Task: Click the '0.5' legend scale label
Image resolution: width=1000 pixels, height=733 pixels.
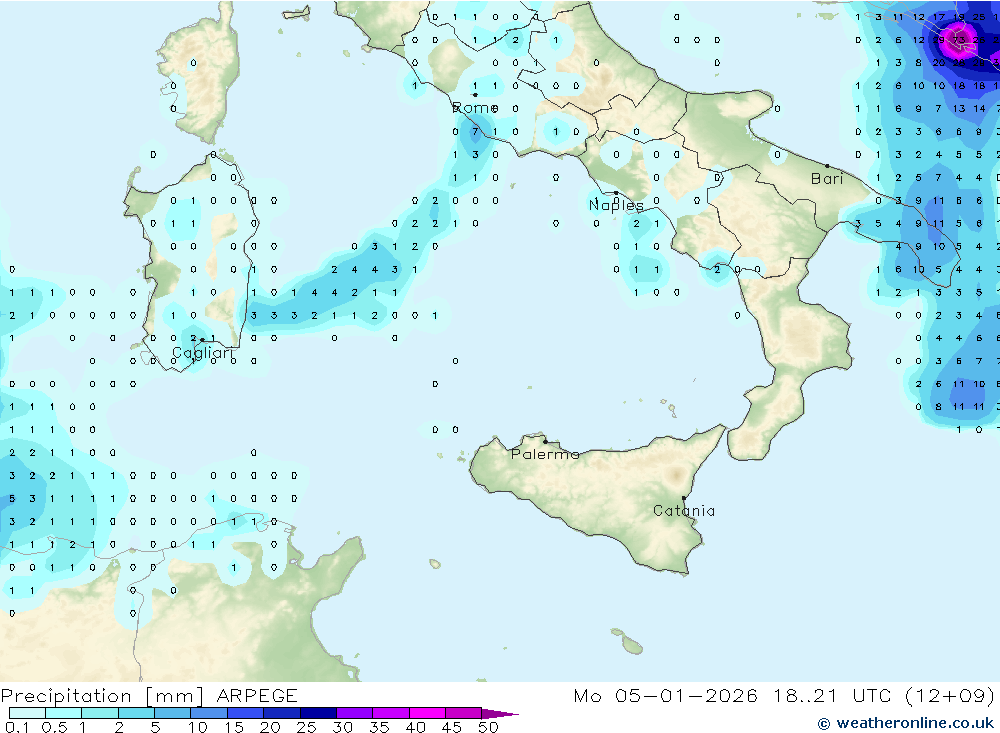Action: tap(54, 727)
